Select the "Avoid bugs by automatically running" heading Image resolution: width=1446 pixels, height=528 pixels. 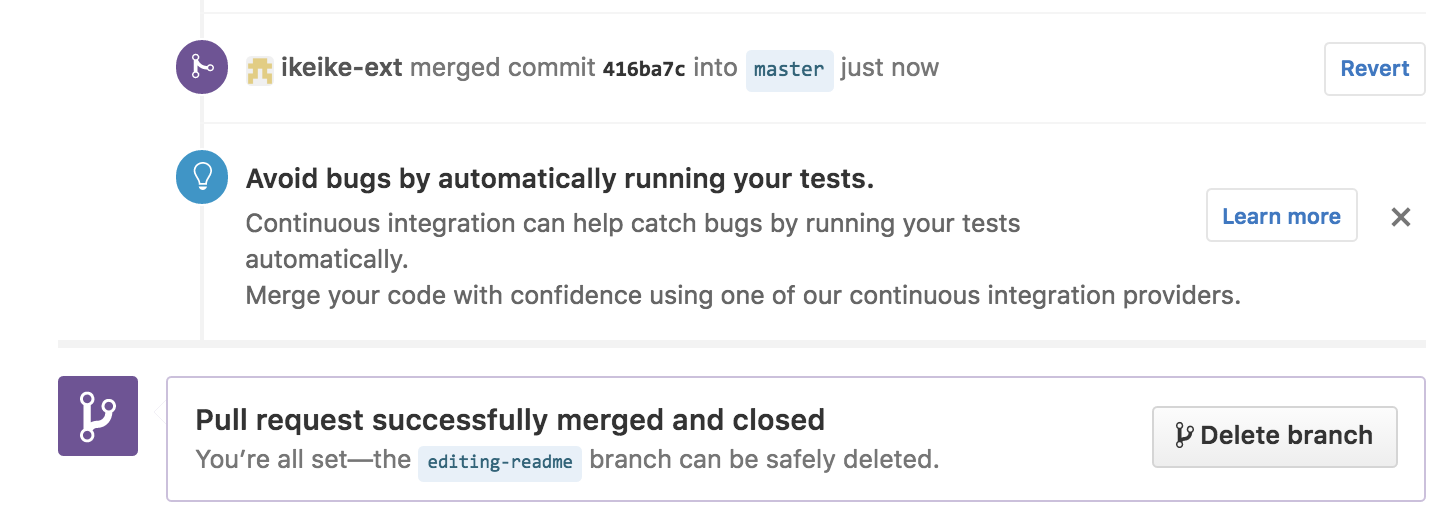pyautogui.click(x=560, y=179)
